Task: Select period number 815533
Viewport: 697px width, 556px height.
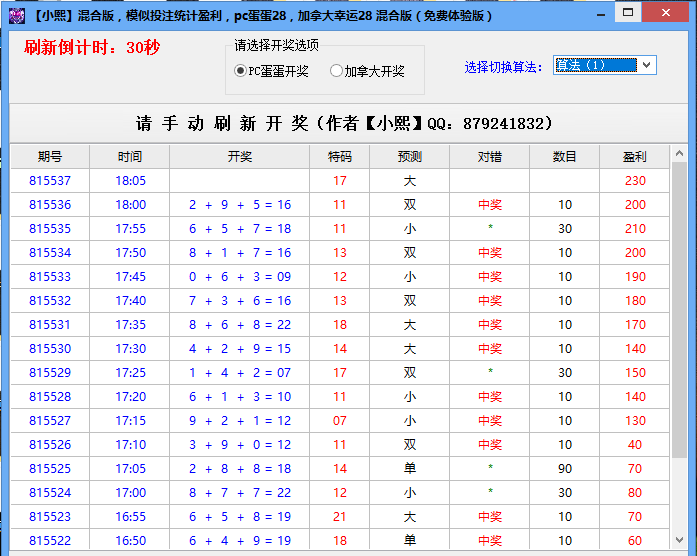Action: [x=50, y=277]
